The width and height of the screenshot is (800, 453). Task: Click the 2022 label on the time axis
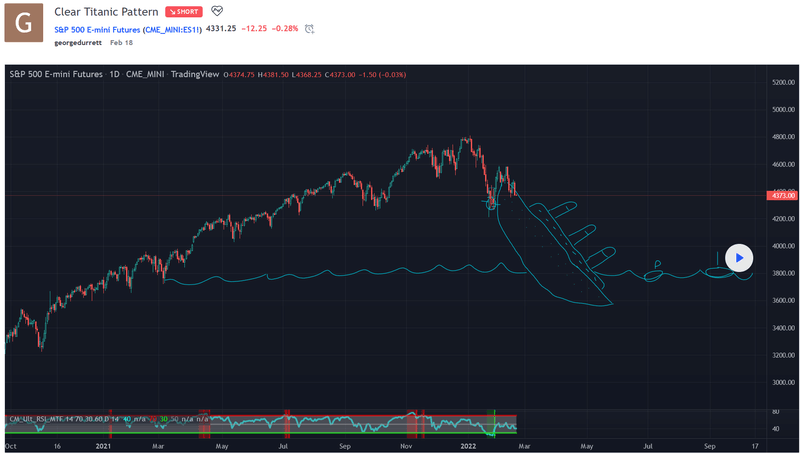pos(468,446)
